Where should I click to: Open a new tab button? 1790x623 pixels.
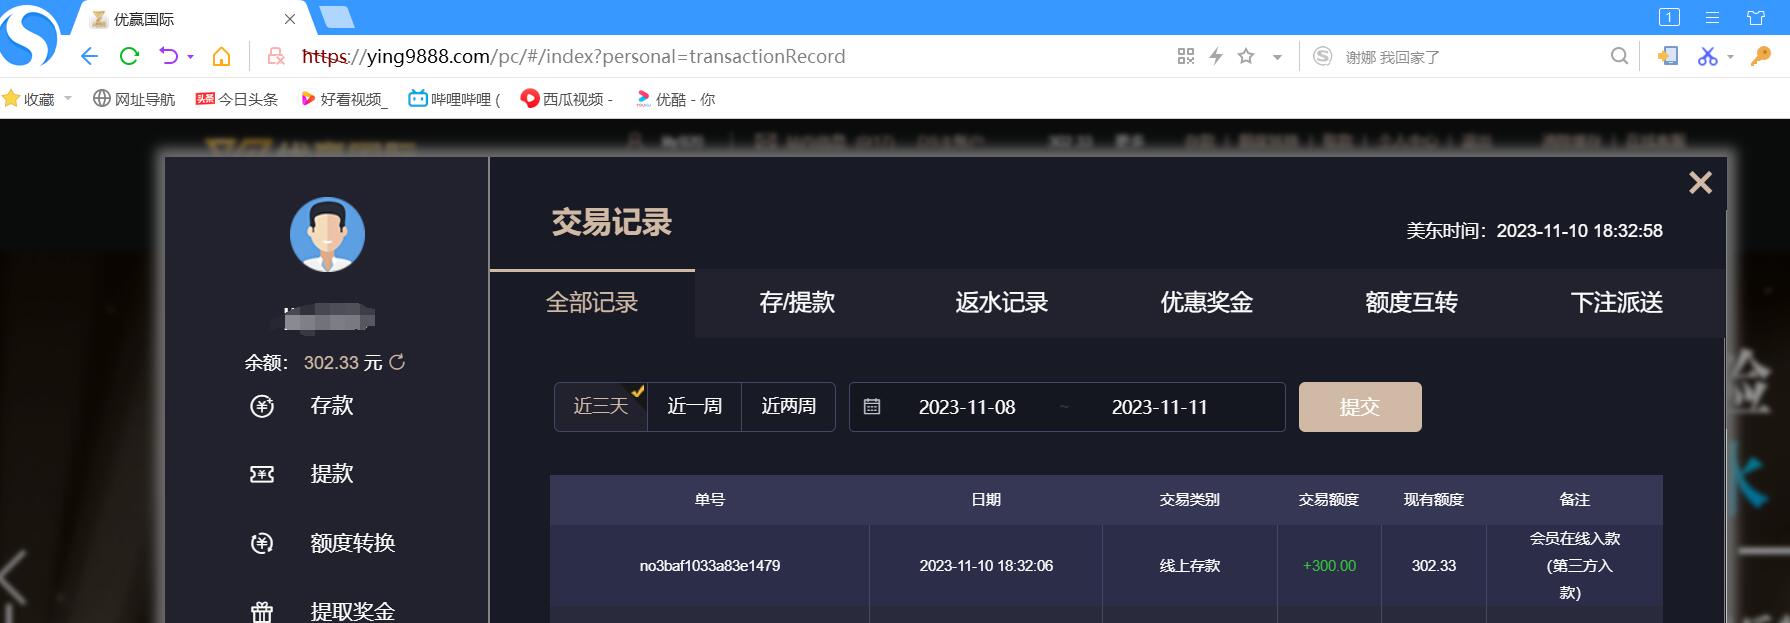tap(337, 17)
